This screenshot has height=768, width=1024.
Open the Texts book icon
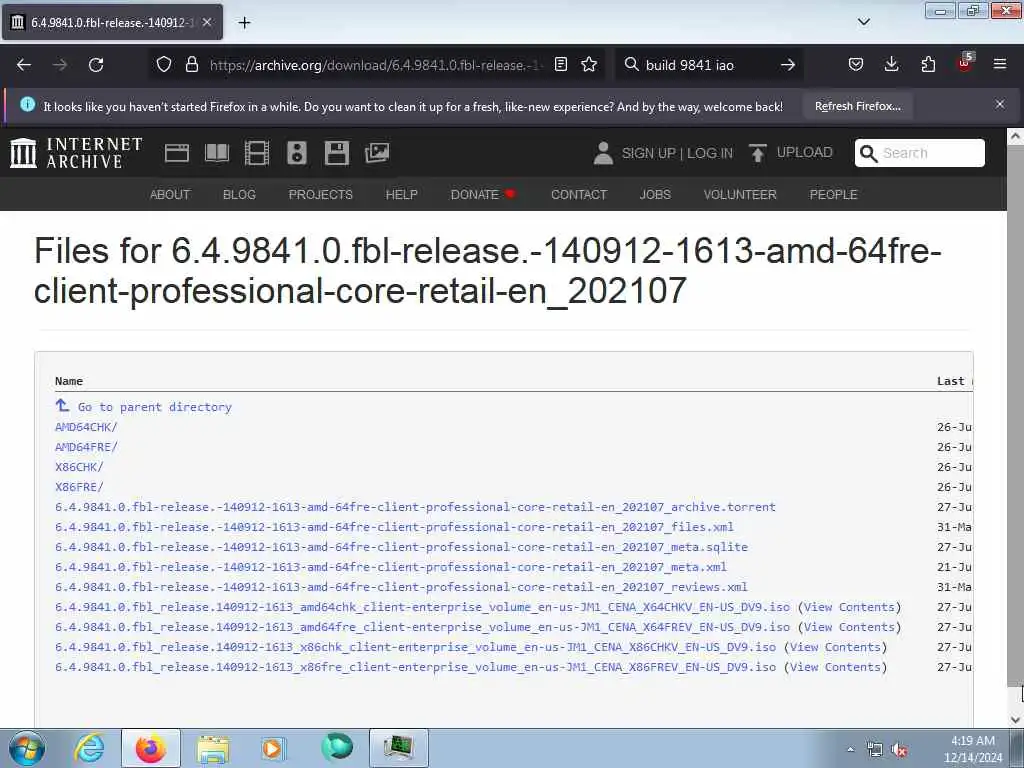217,153
